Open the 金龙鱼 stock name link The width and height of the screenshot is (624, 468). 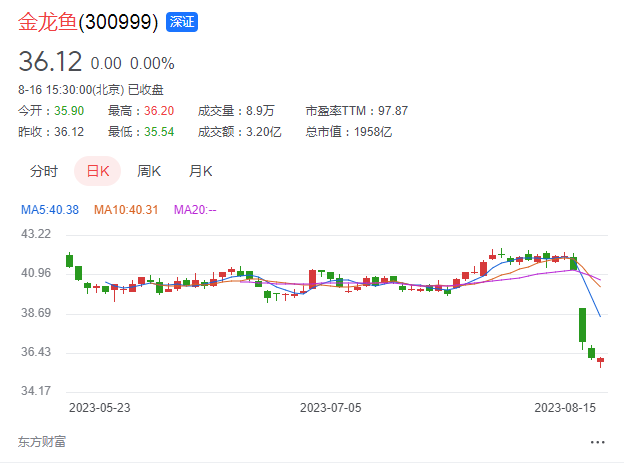tap(47, 22)
